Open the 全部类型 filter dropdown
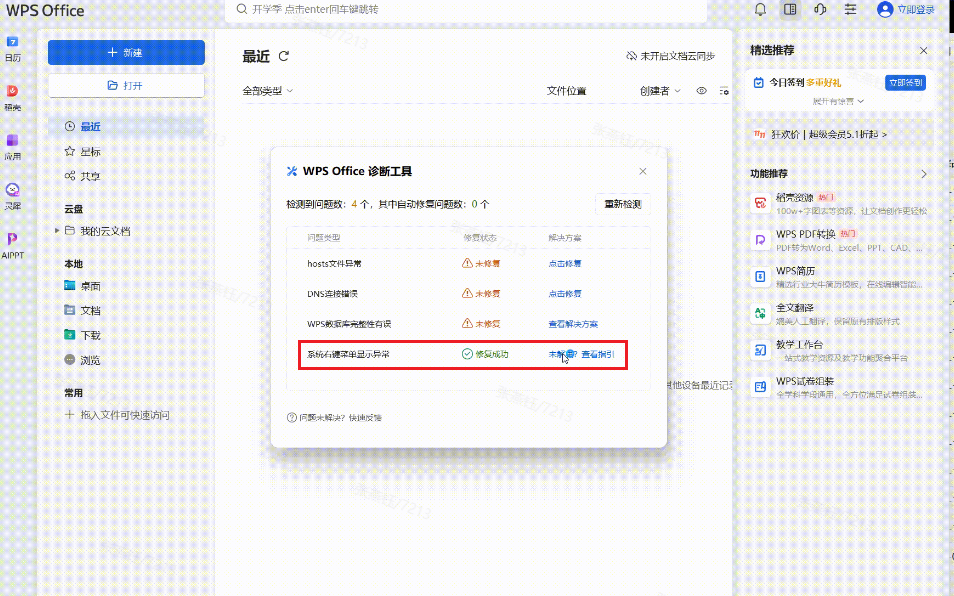 268,91
